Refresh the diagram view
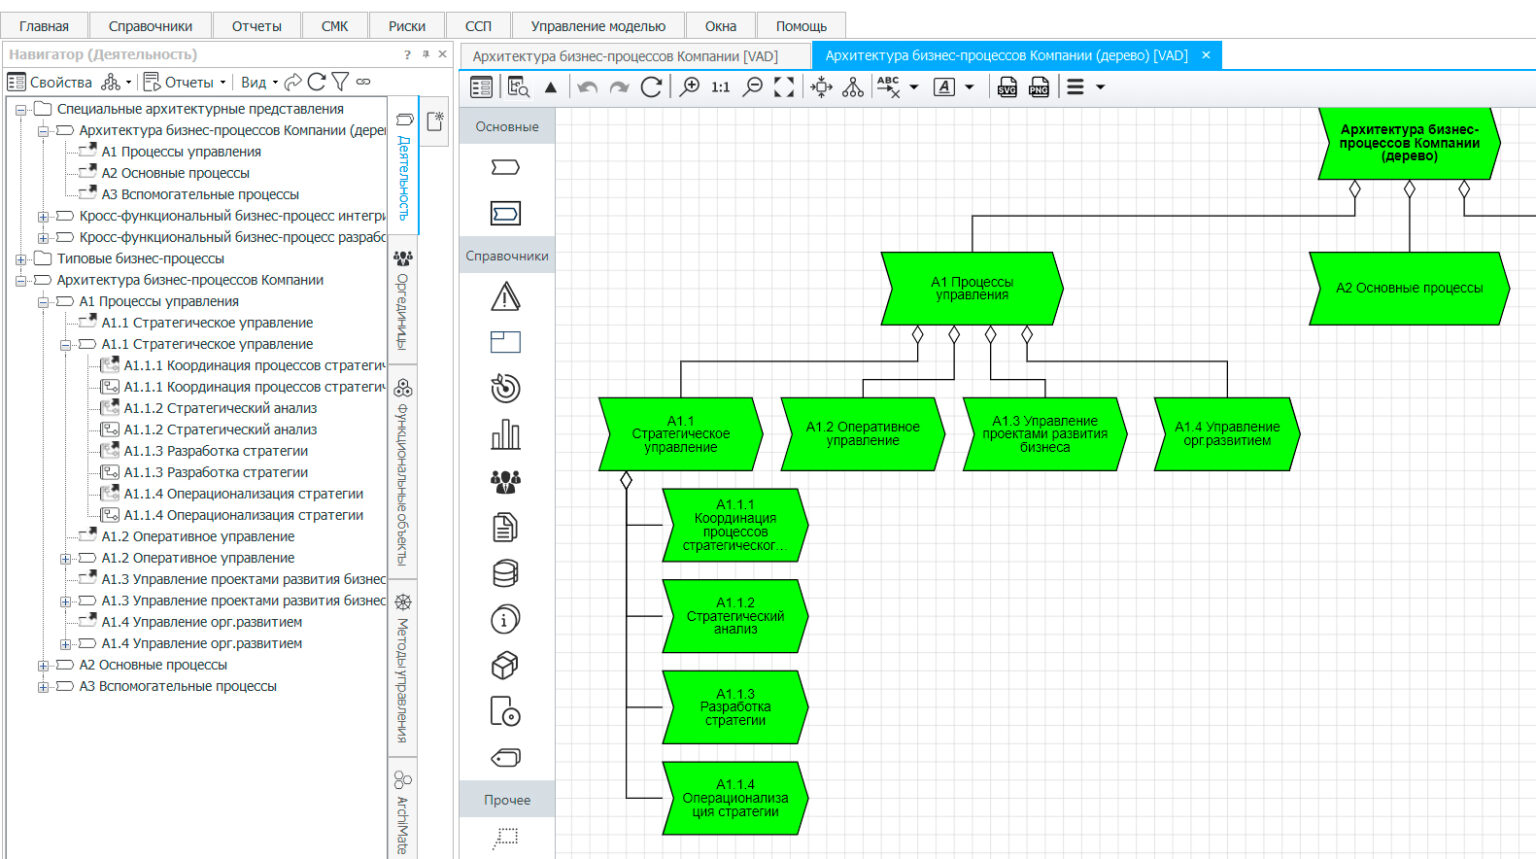 650,87
